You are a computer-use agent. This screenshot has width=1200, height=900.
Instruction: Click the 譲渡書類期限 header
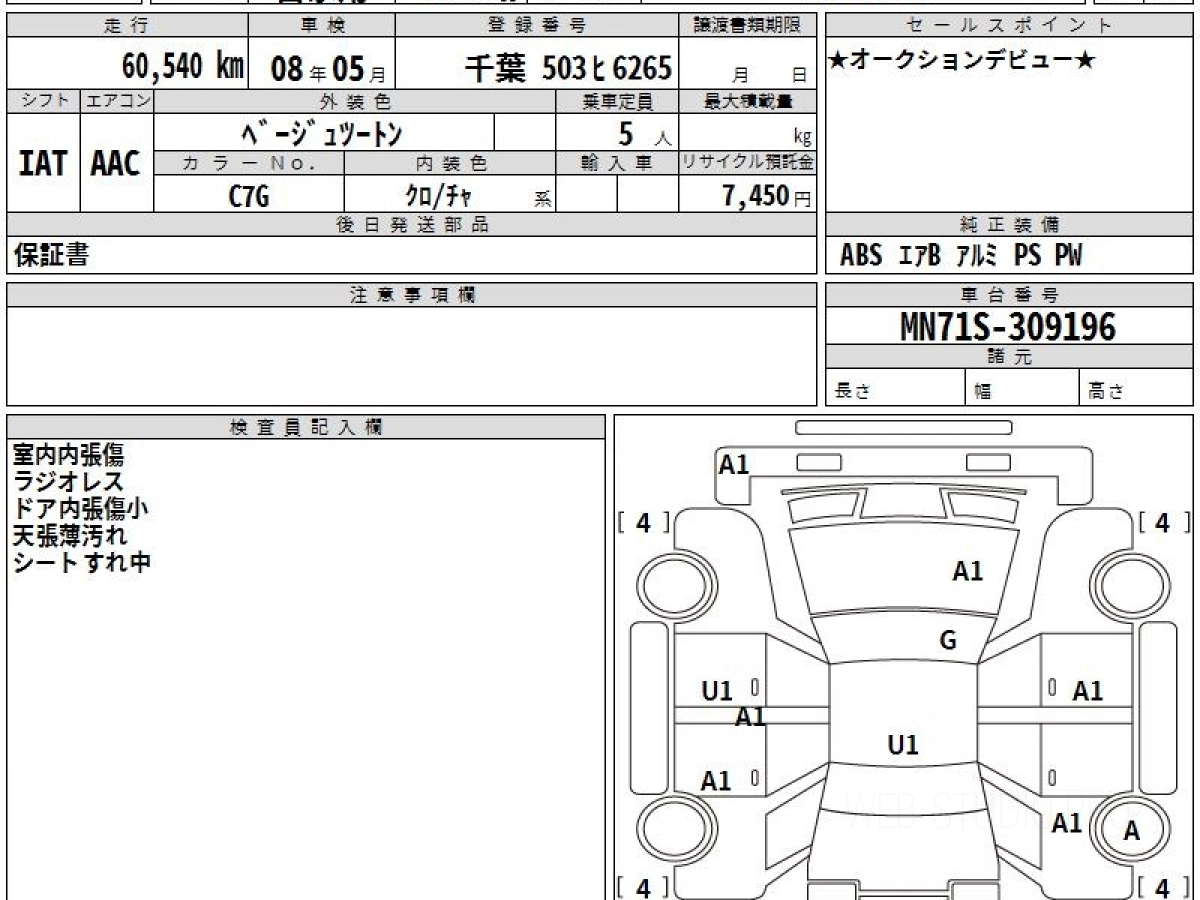coord(748,26)
